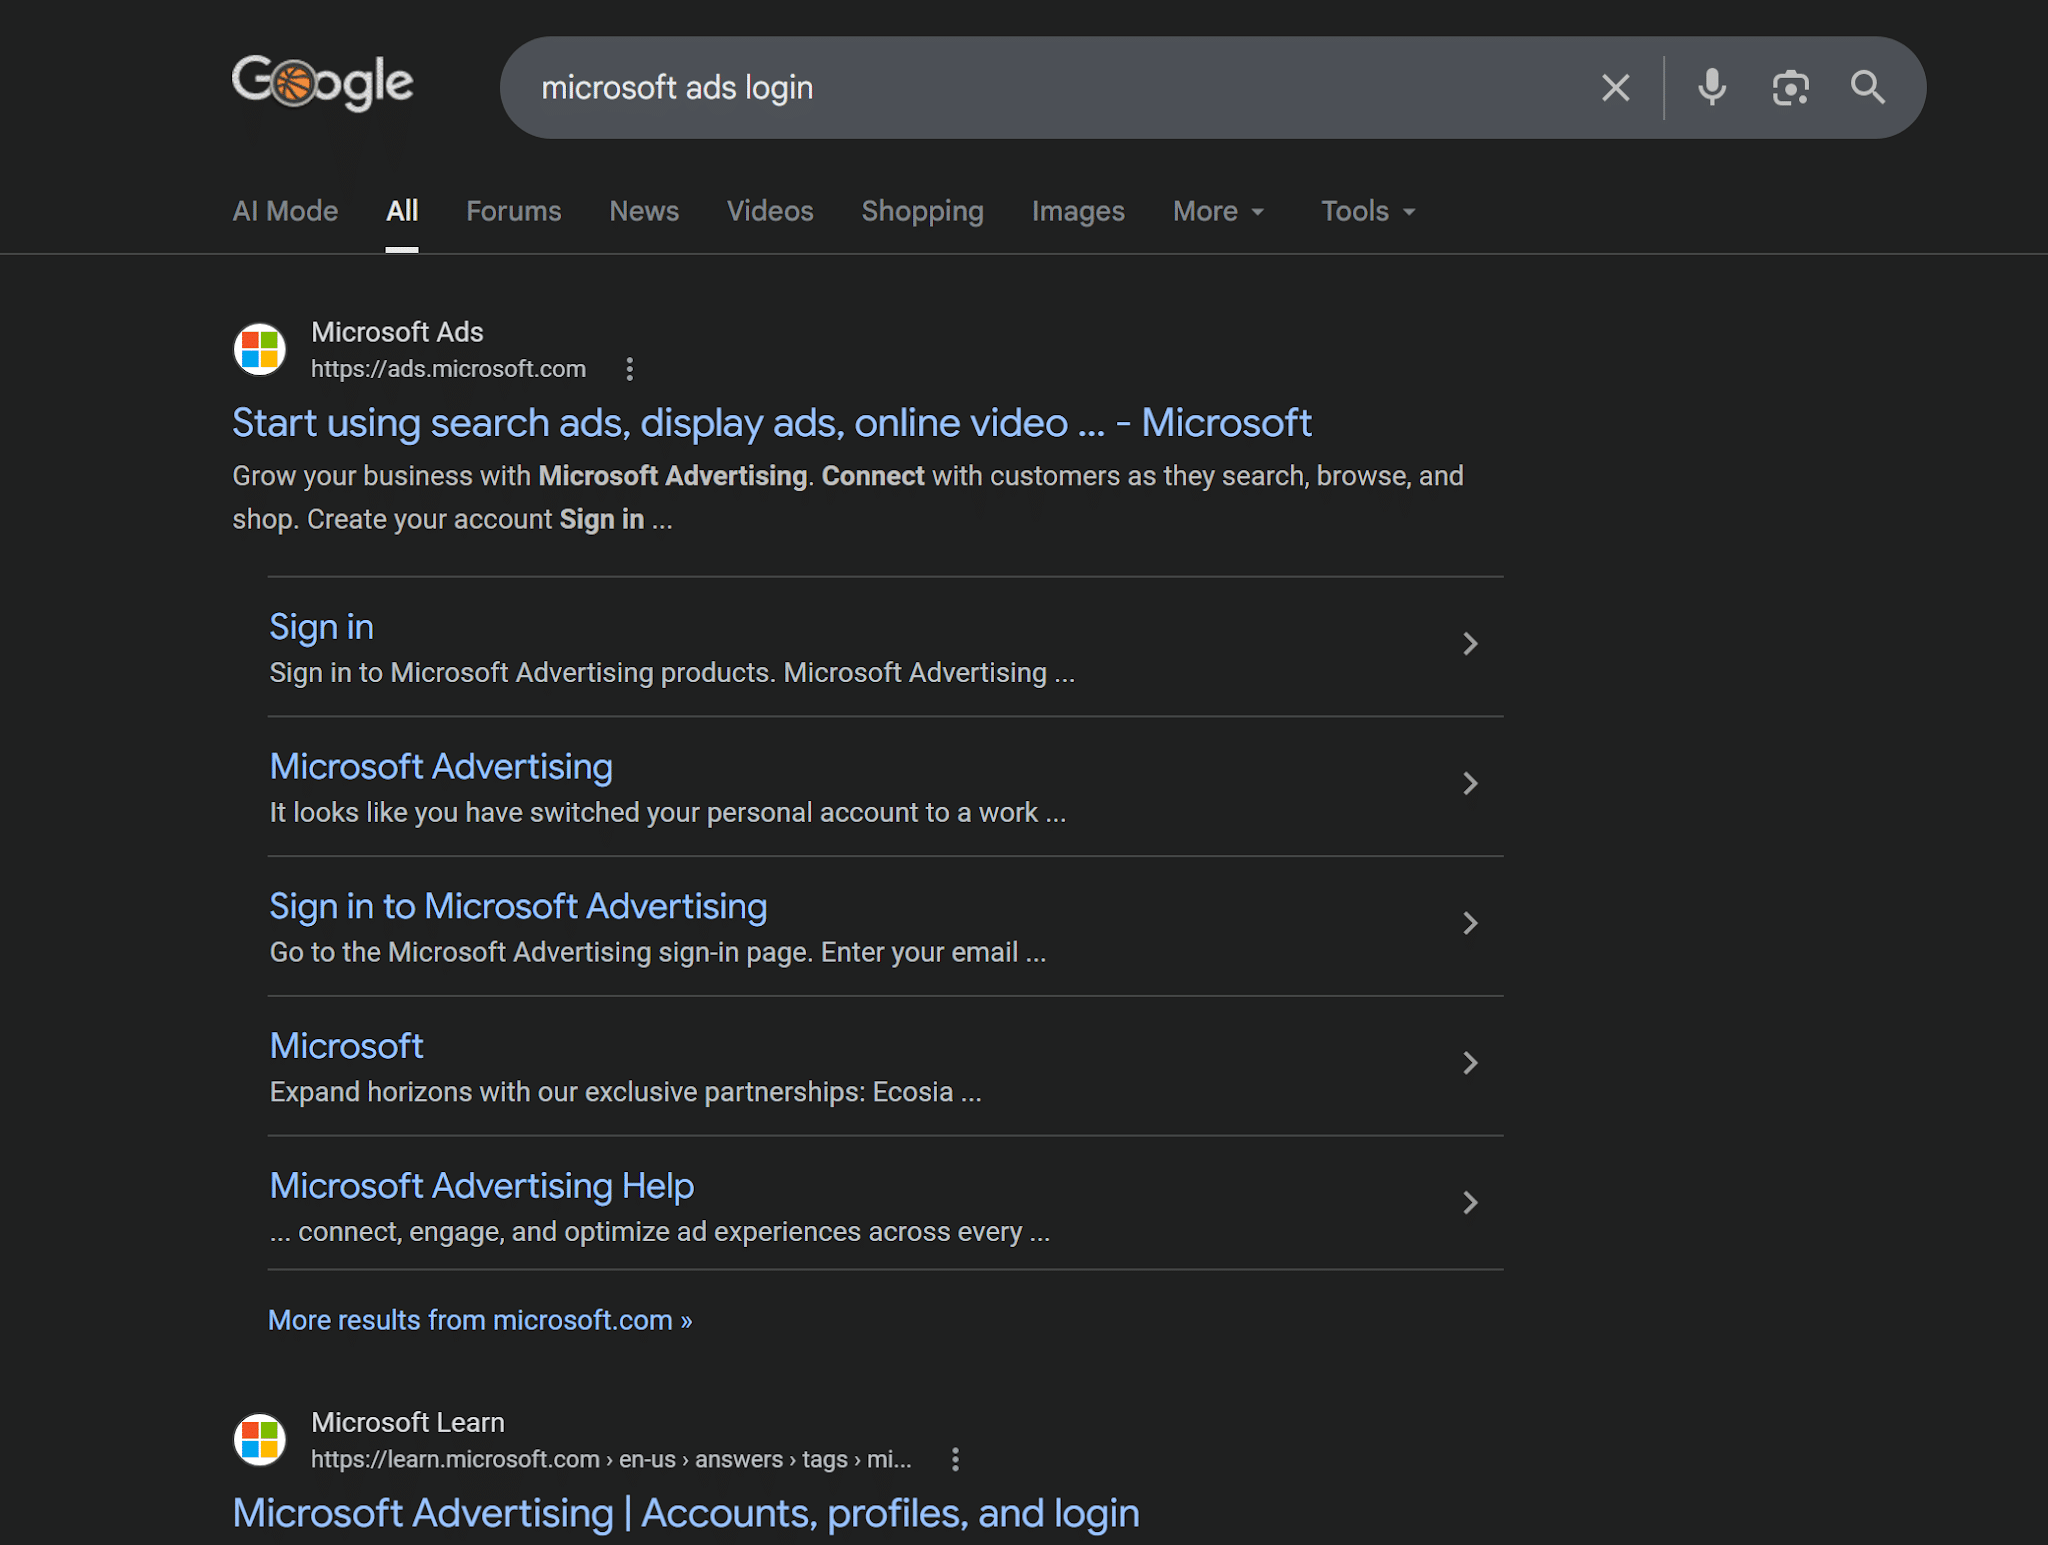Click the Google logo
Viewport: 2048px width, 1545px height.
click(322, 82)
